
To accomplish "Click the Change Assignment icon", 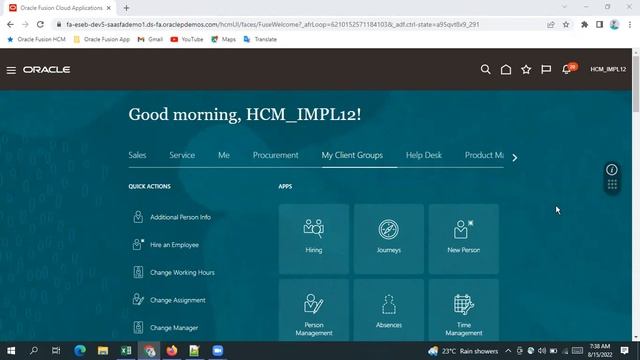I will [138, 300].
